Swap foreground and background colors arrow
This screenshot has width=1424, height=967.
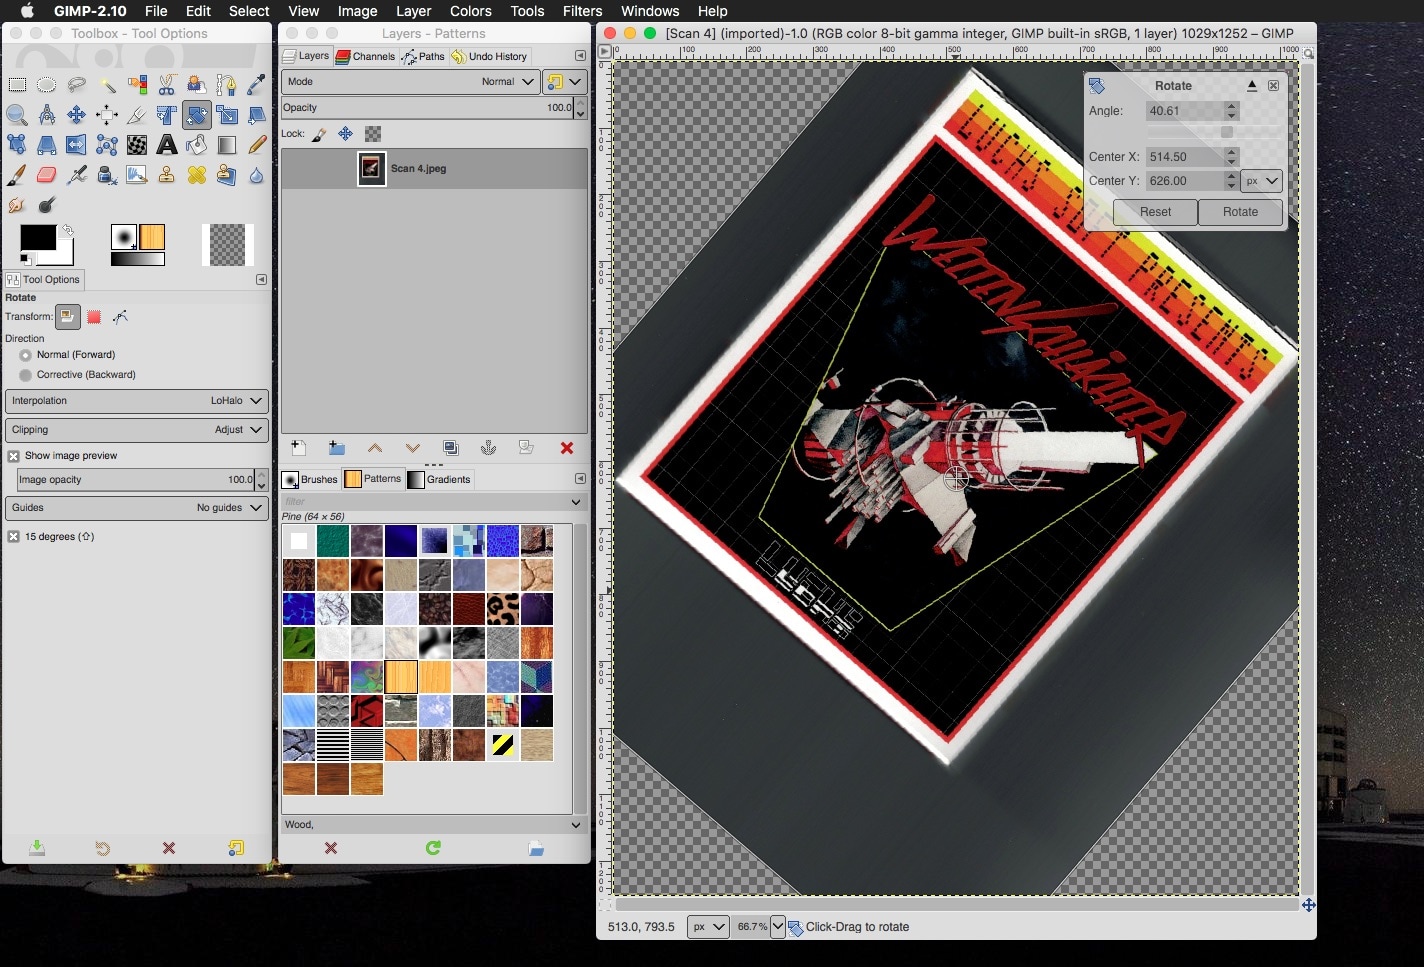67,230
